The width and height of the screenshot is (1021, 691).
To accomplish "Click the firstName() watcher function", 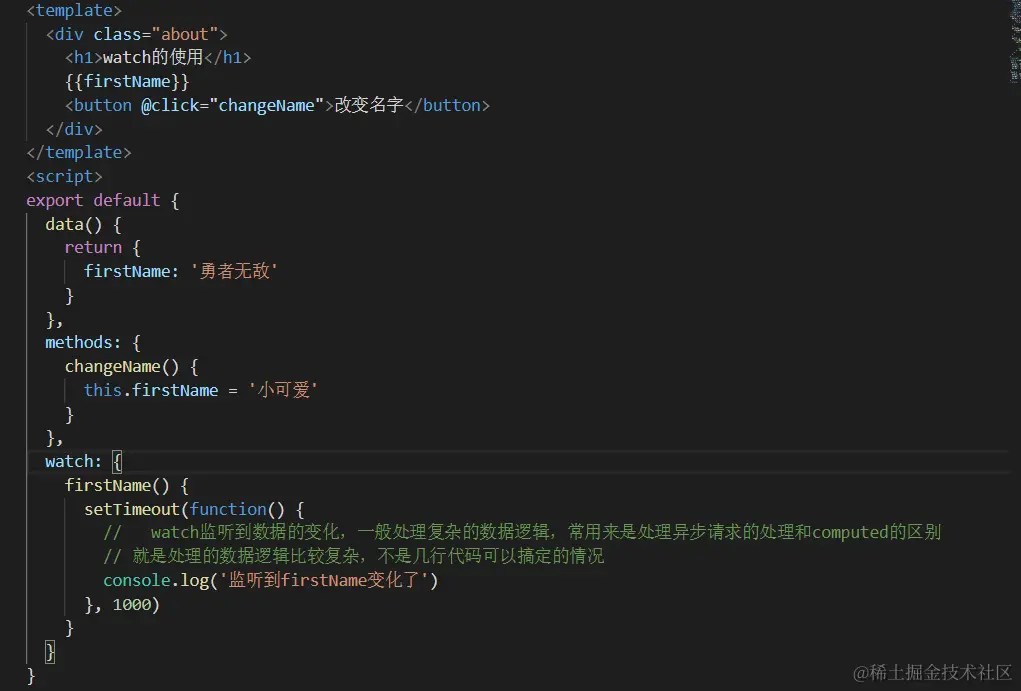I will tap(117, 485).
